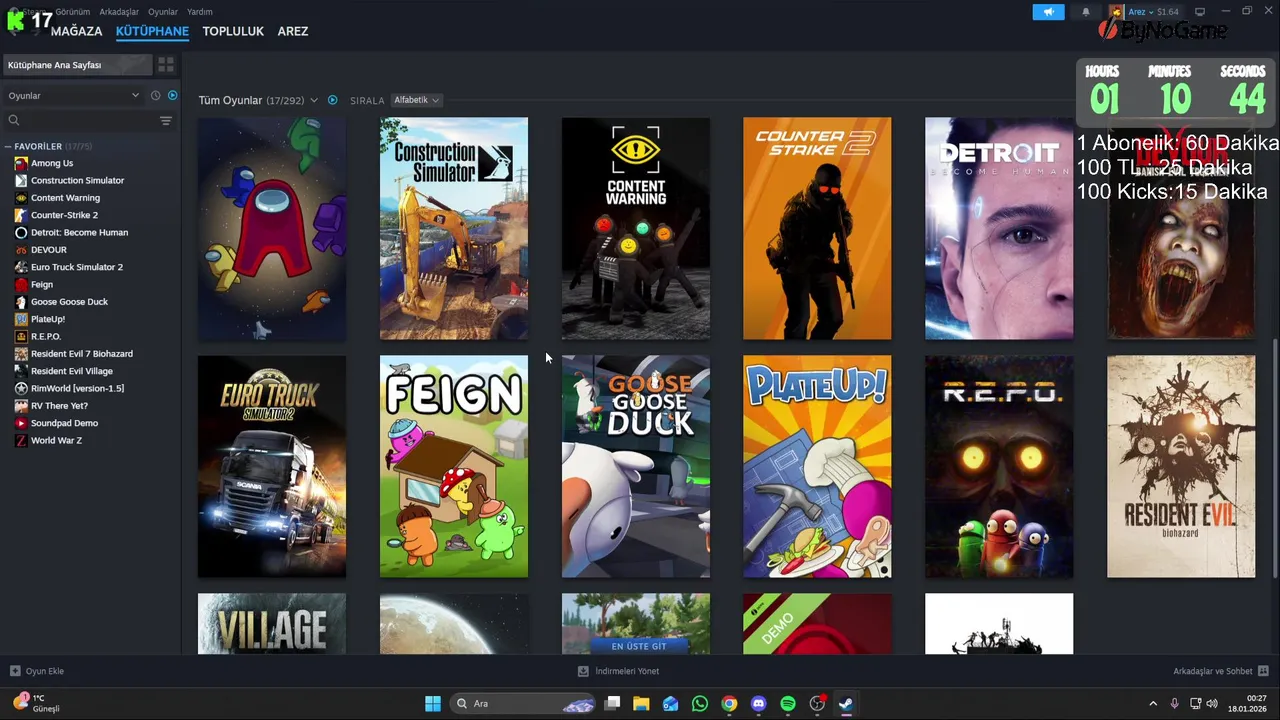Screen dimensions: 1280x720
Task: Open the Content Warning cover art
Action: [636, 229]
